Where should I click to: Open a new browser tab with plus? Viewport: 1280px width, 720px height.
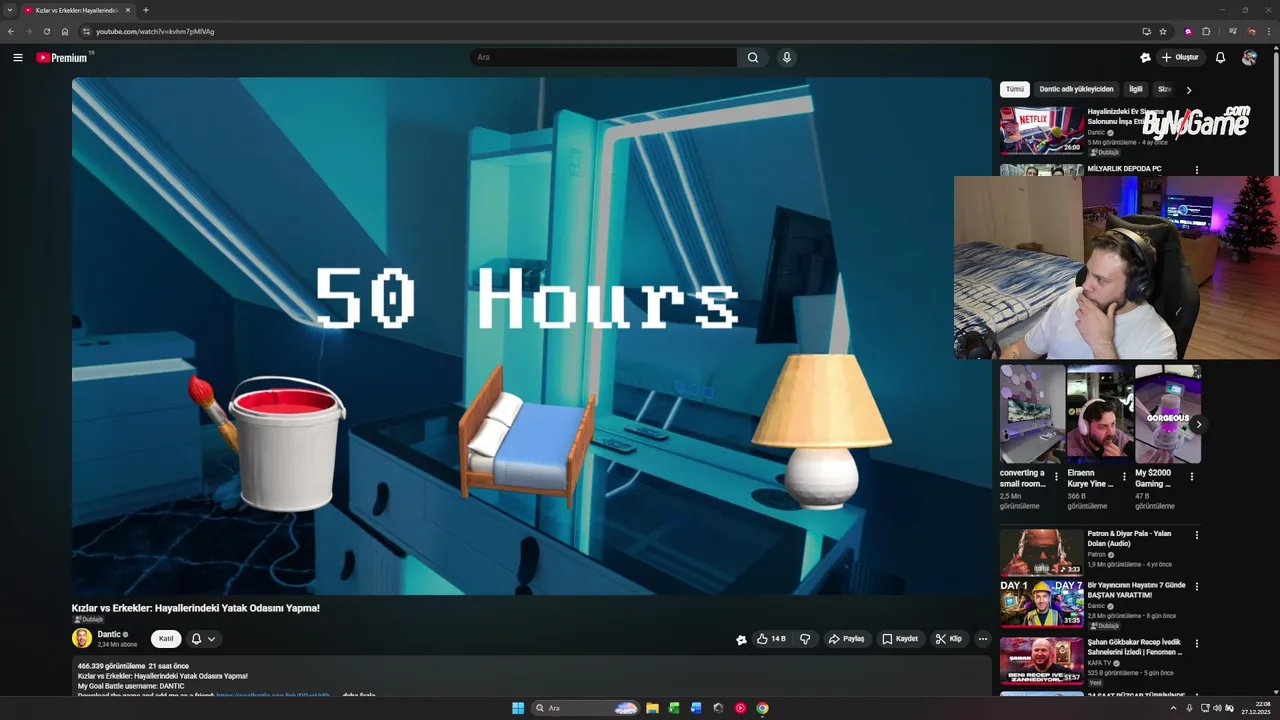[146, 10]
